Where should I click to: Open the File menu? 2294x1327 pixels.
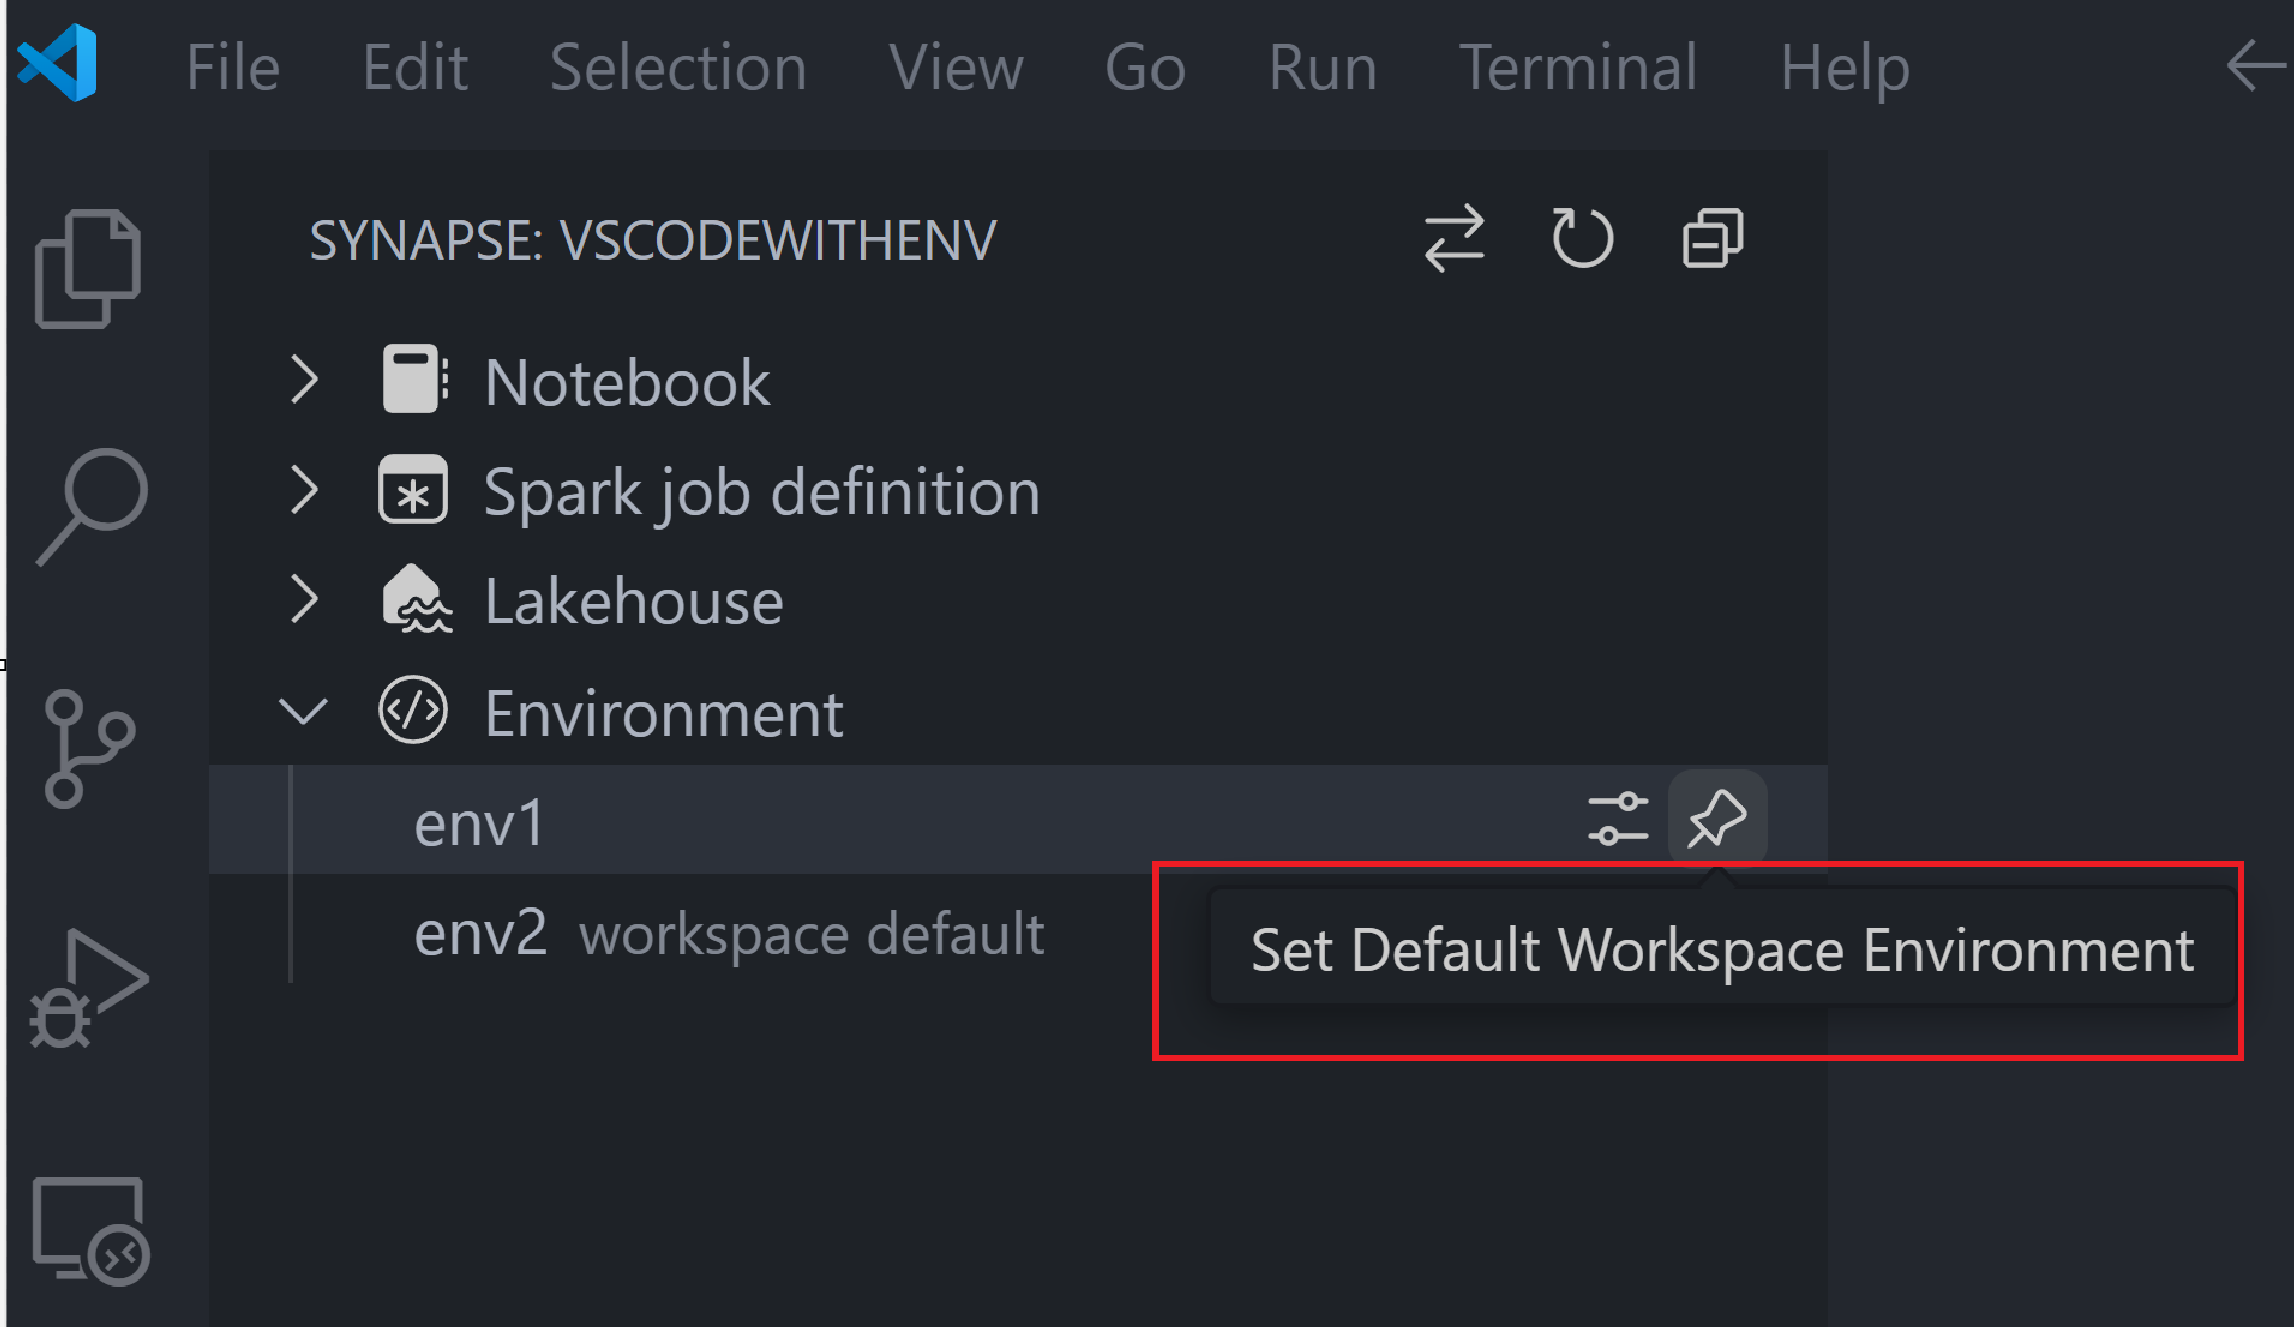[x=233, y=68]
